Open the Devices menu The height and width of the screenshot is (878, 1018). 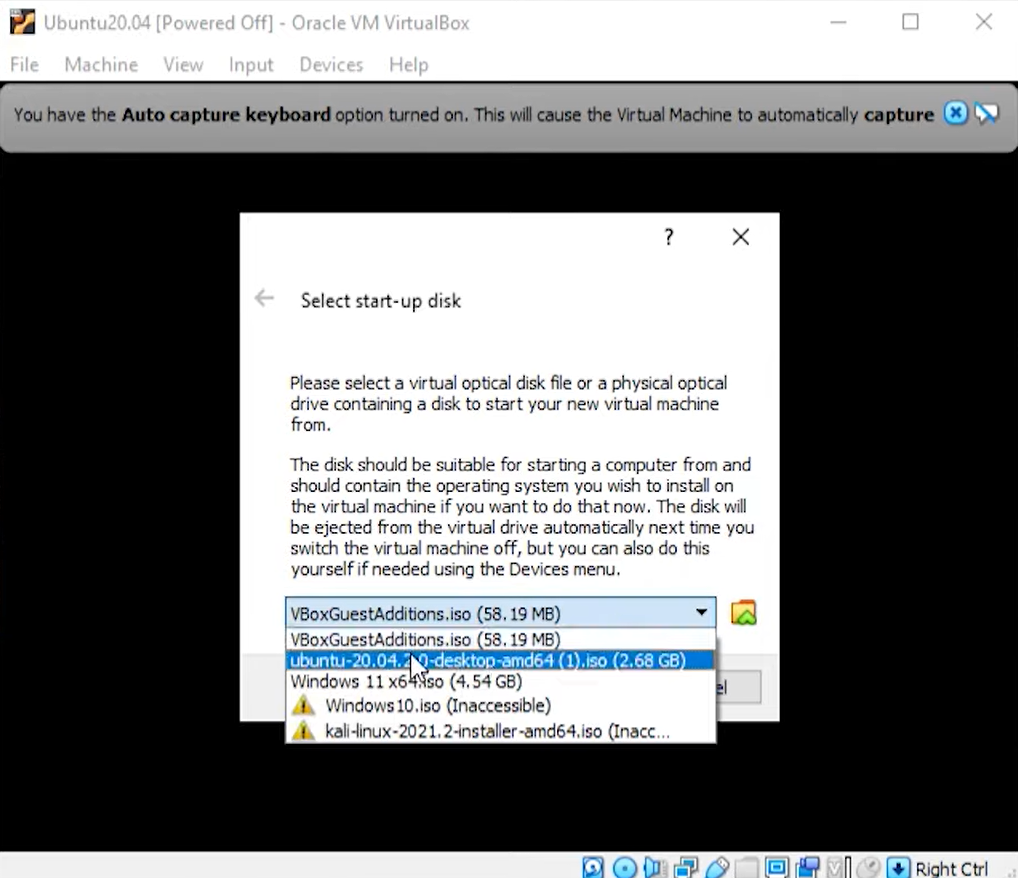point(330,64)
